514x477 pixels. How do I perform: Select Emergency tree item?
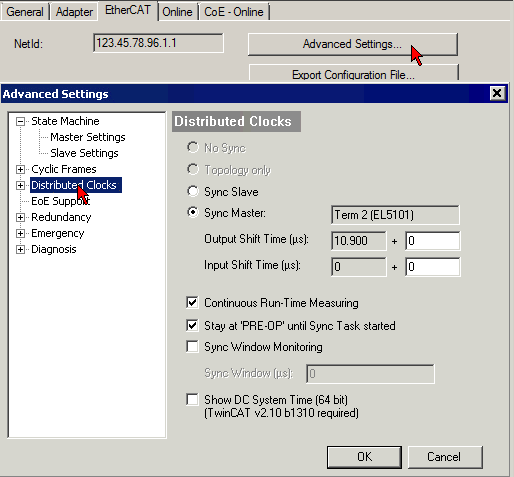(58, 233)
